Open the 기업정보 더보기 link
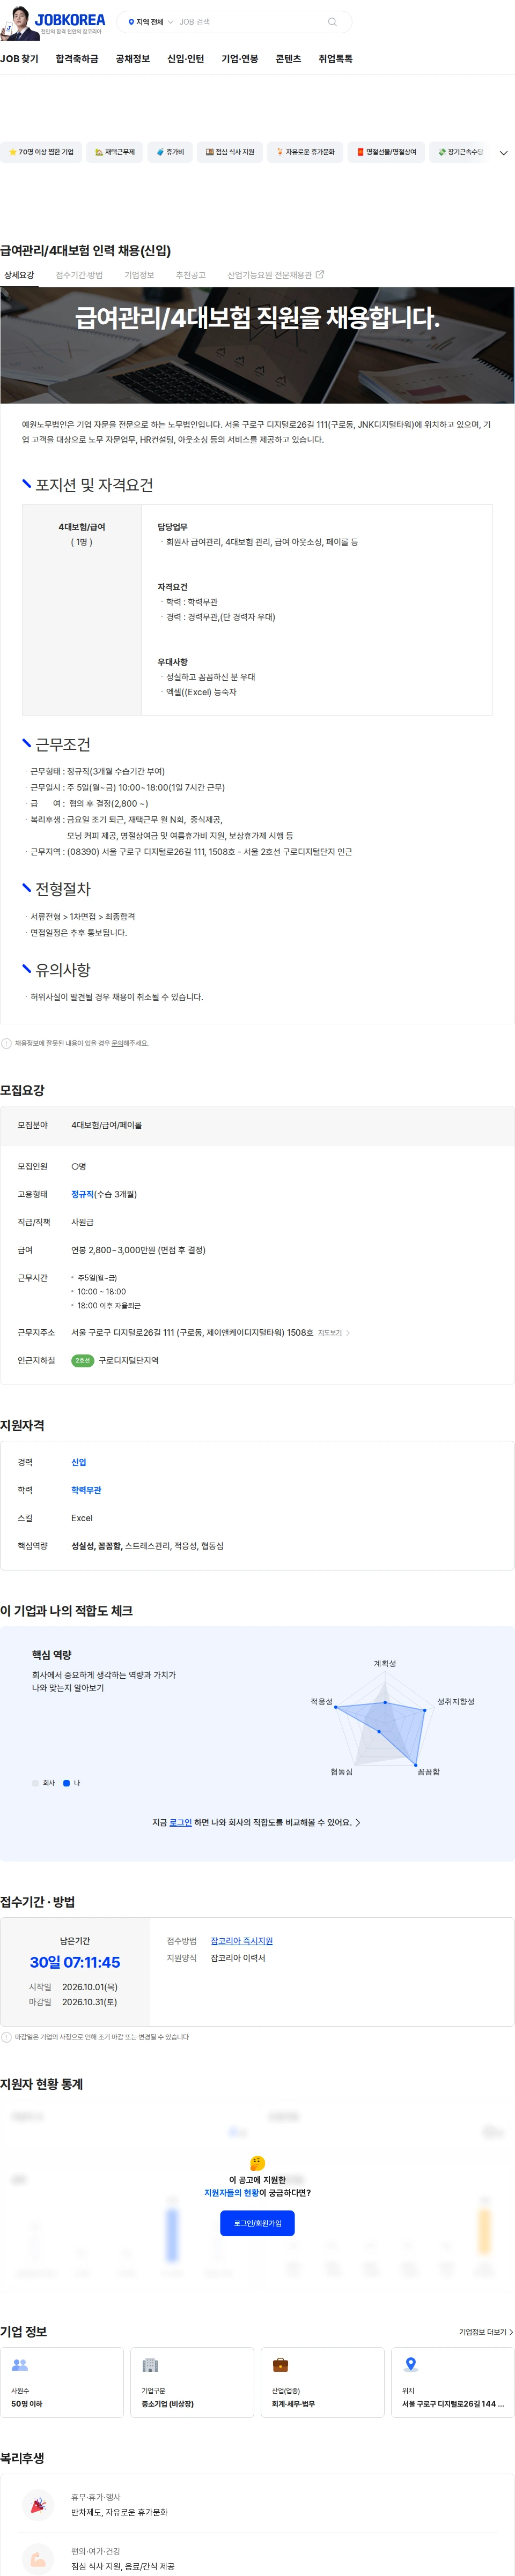 coord(486,2332)
